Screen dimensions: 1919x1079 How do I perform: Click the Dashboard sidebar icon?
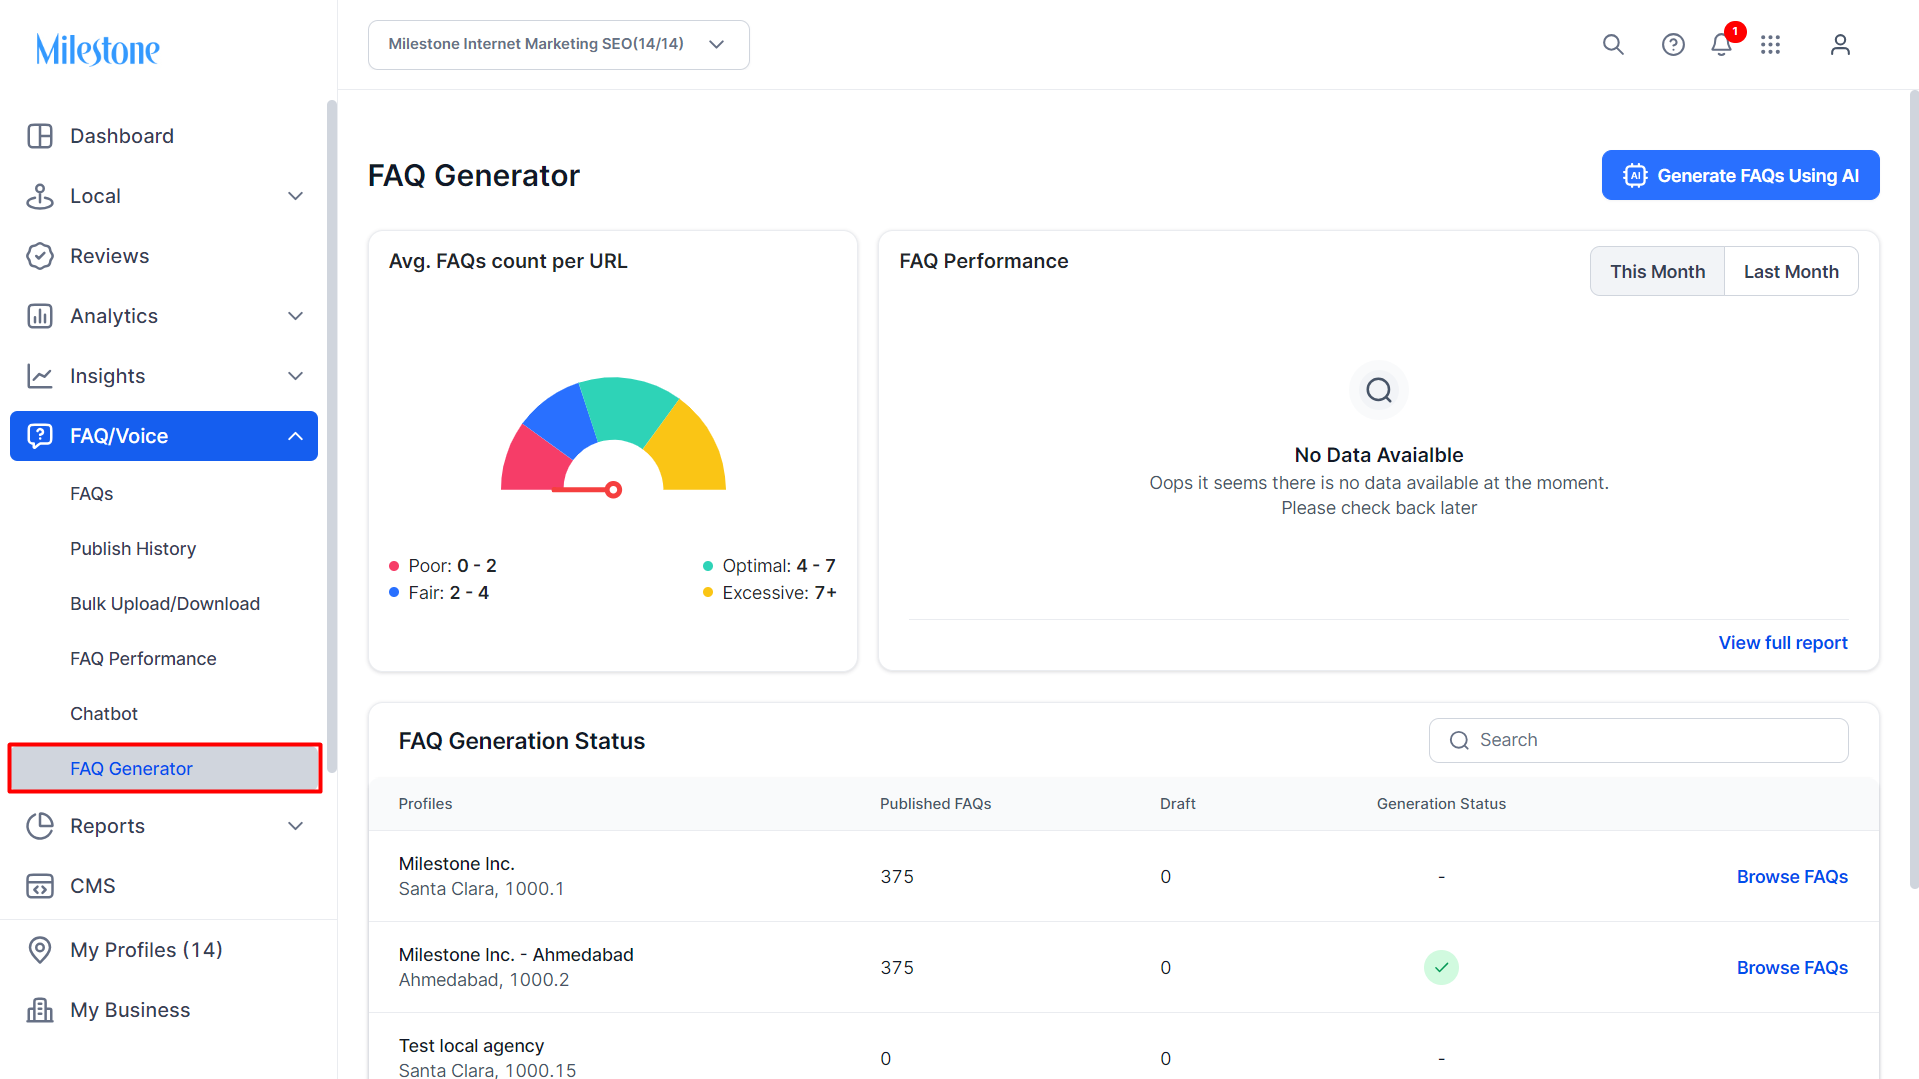tap(40, 136)
